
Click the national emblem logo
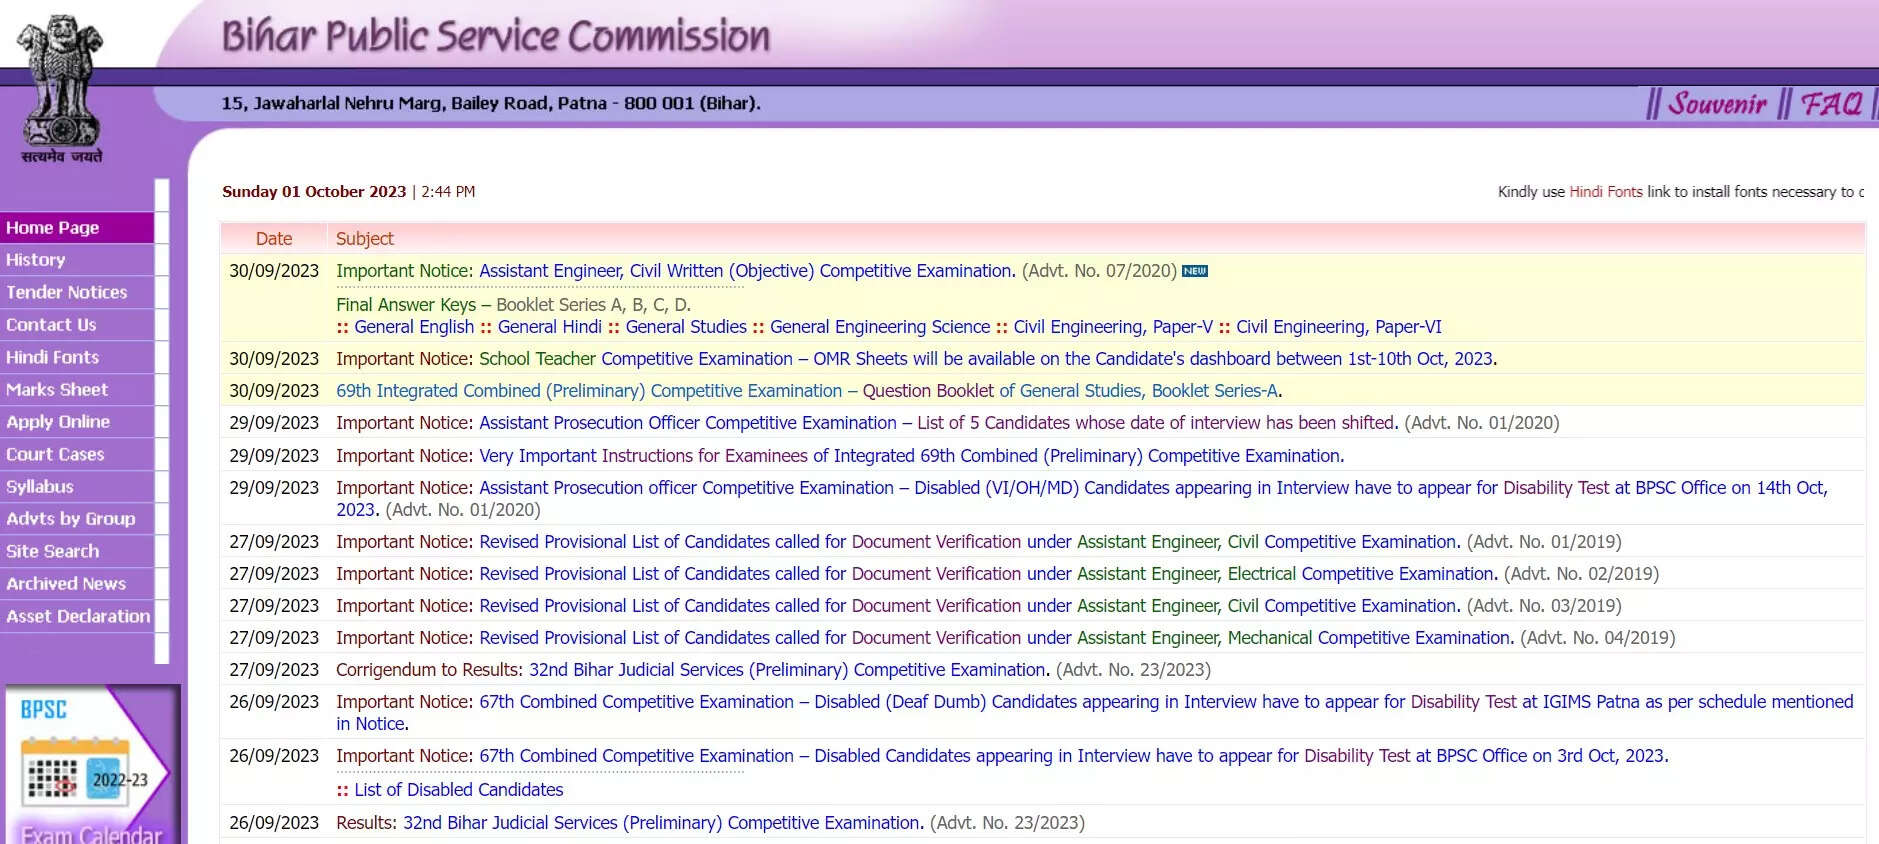tap(62, 88)
